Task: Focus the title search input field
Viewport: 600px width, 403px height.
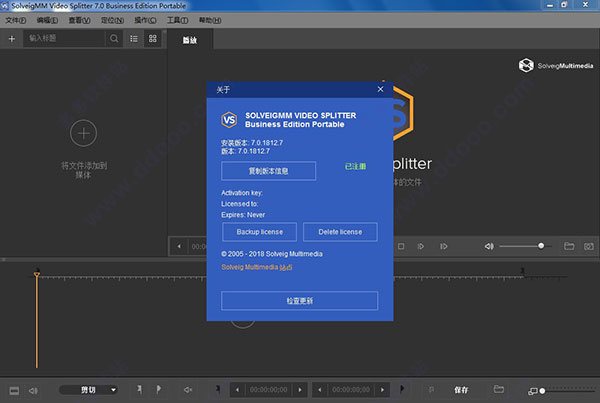Action: (64, 38)
